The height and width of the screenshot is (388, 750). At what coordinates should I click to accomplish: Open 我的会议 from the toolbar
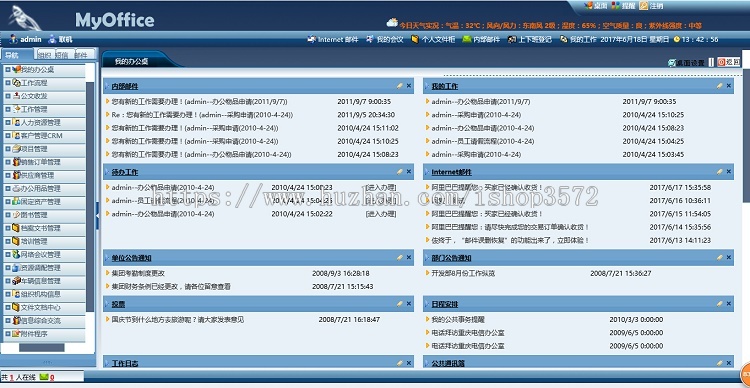click(385, 40)
